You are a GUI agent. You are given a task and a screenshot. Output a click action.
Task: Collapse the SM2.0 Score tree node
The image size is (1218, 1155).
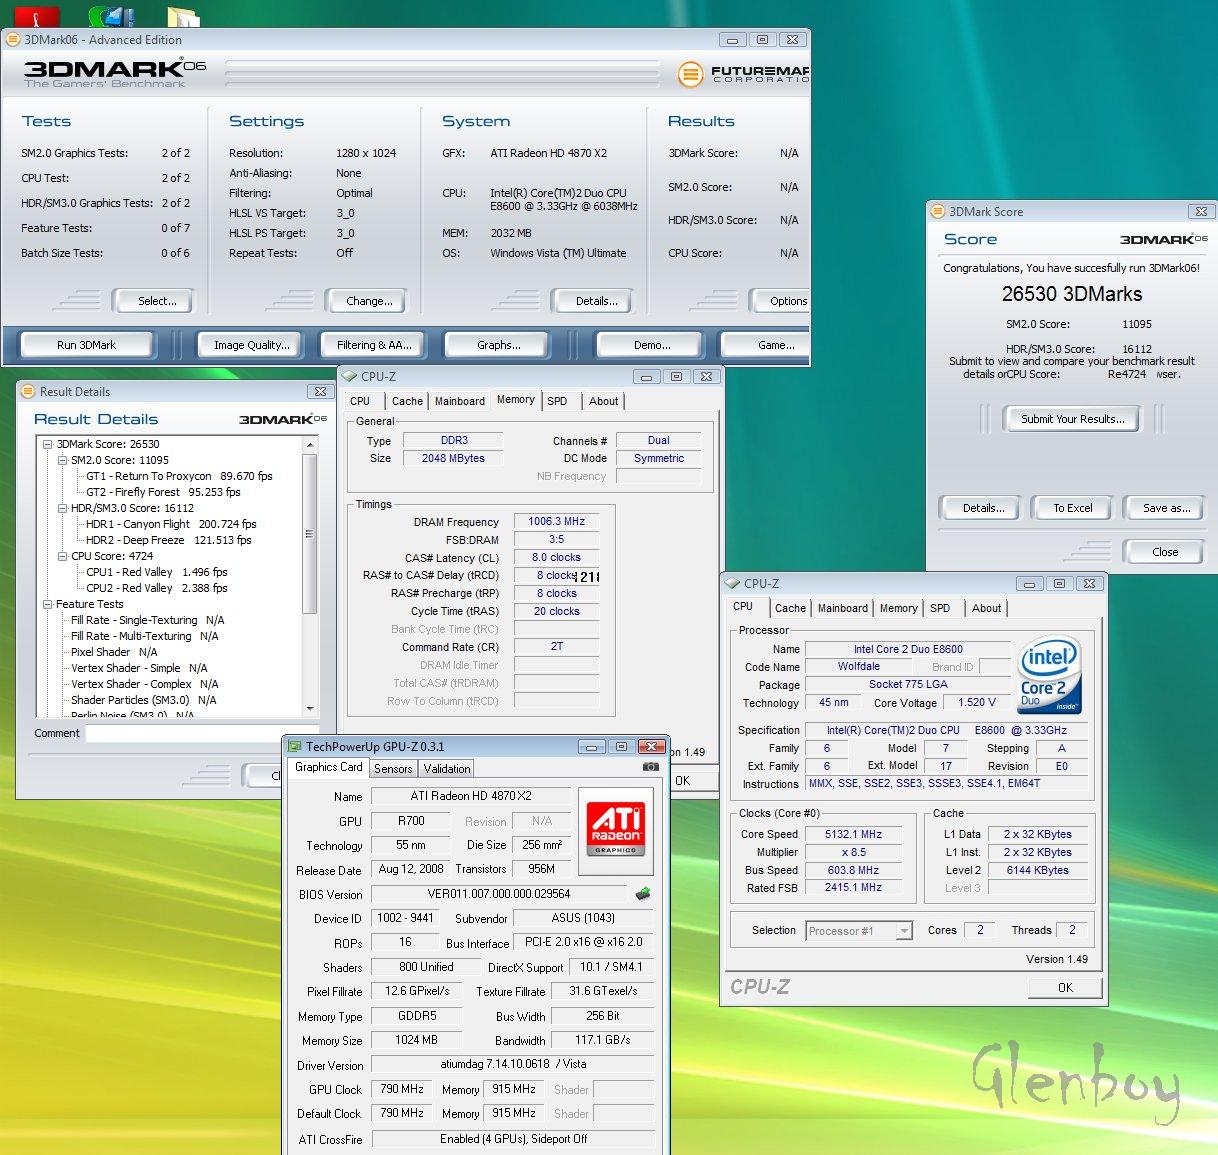pos(62,460)
